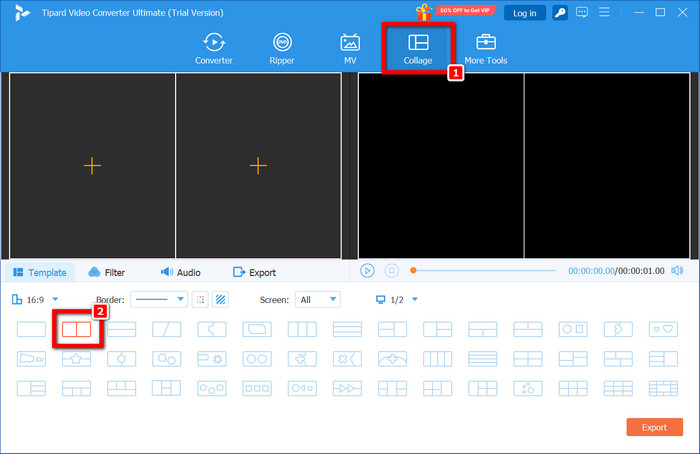Click the Log in button
The image size is (700, 454).
pyautogui.click(x=525, y=13)
